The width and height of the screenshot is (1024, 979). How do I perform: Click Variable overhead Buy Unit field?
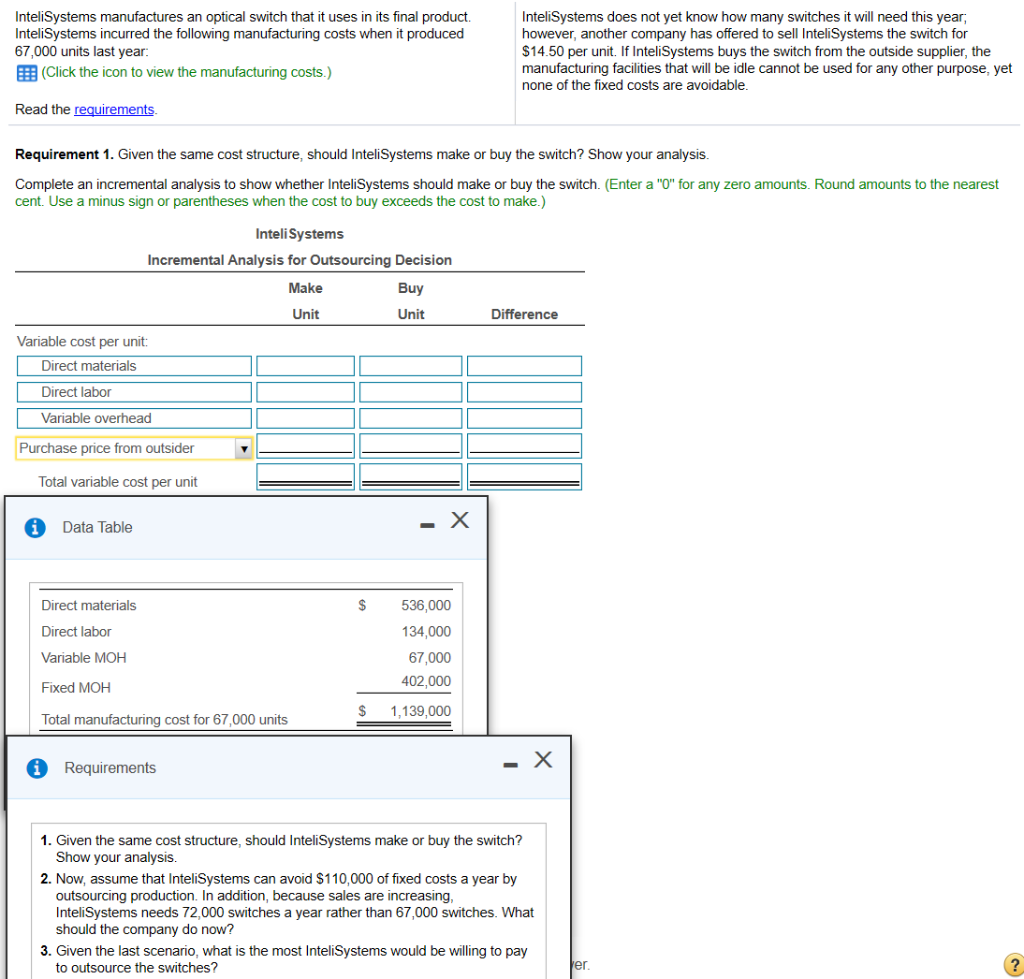tap(411, 418)
